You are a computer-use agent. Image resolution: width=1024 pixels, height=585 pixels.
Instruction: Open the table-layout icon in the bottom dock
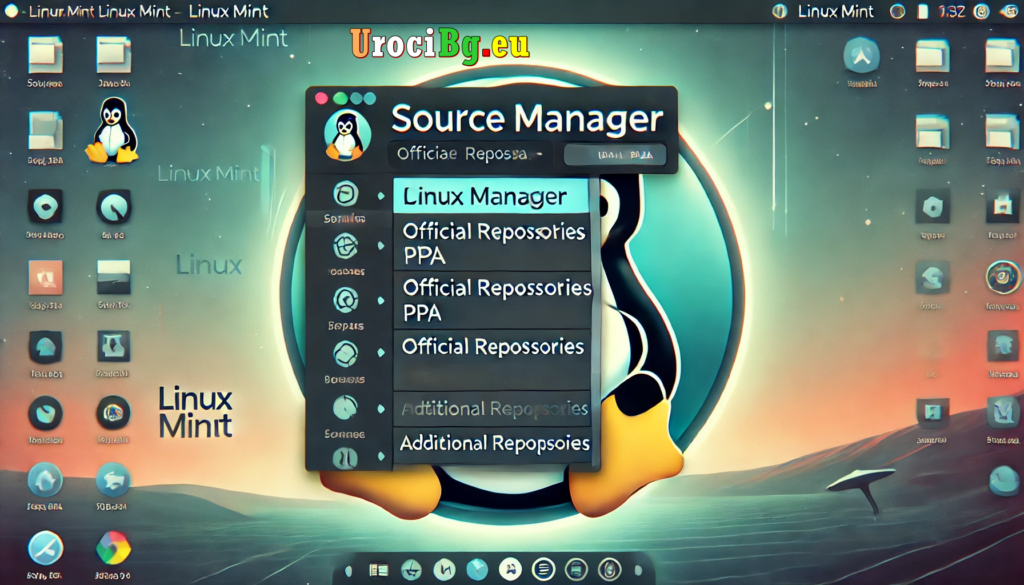click(x=379, y=570)
